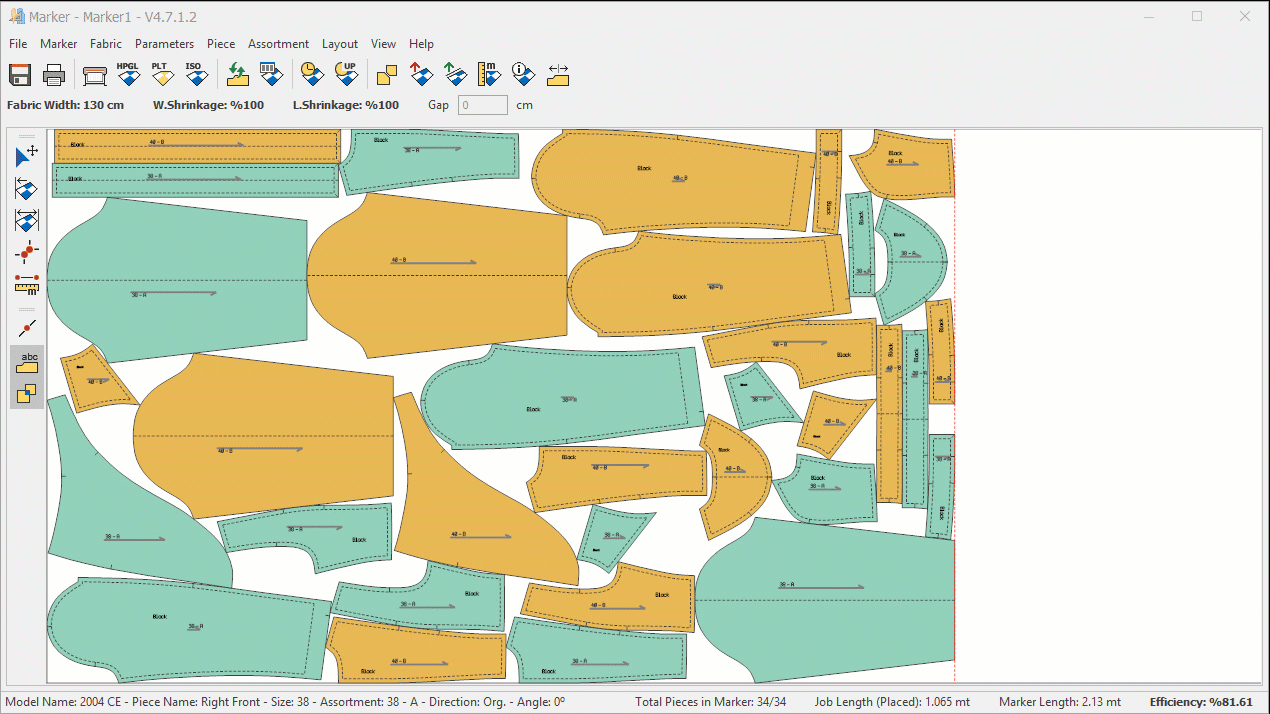Select the move/select arrow tool

click(27, 156)
